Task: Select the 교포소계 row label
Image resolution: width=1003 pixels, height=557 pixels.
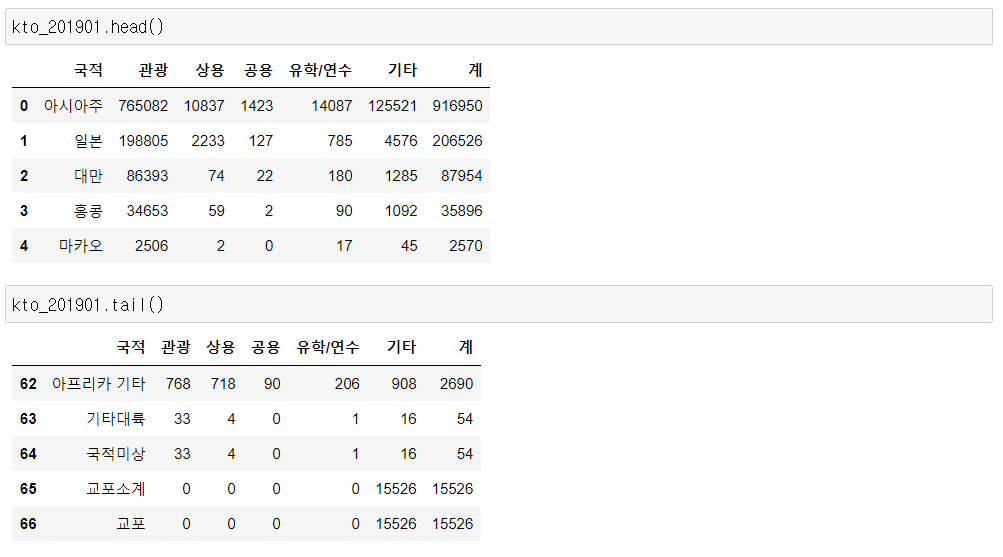Action: pyautogui.click(x=116, y=489)
